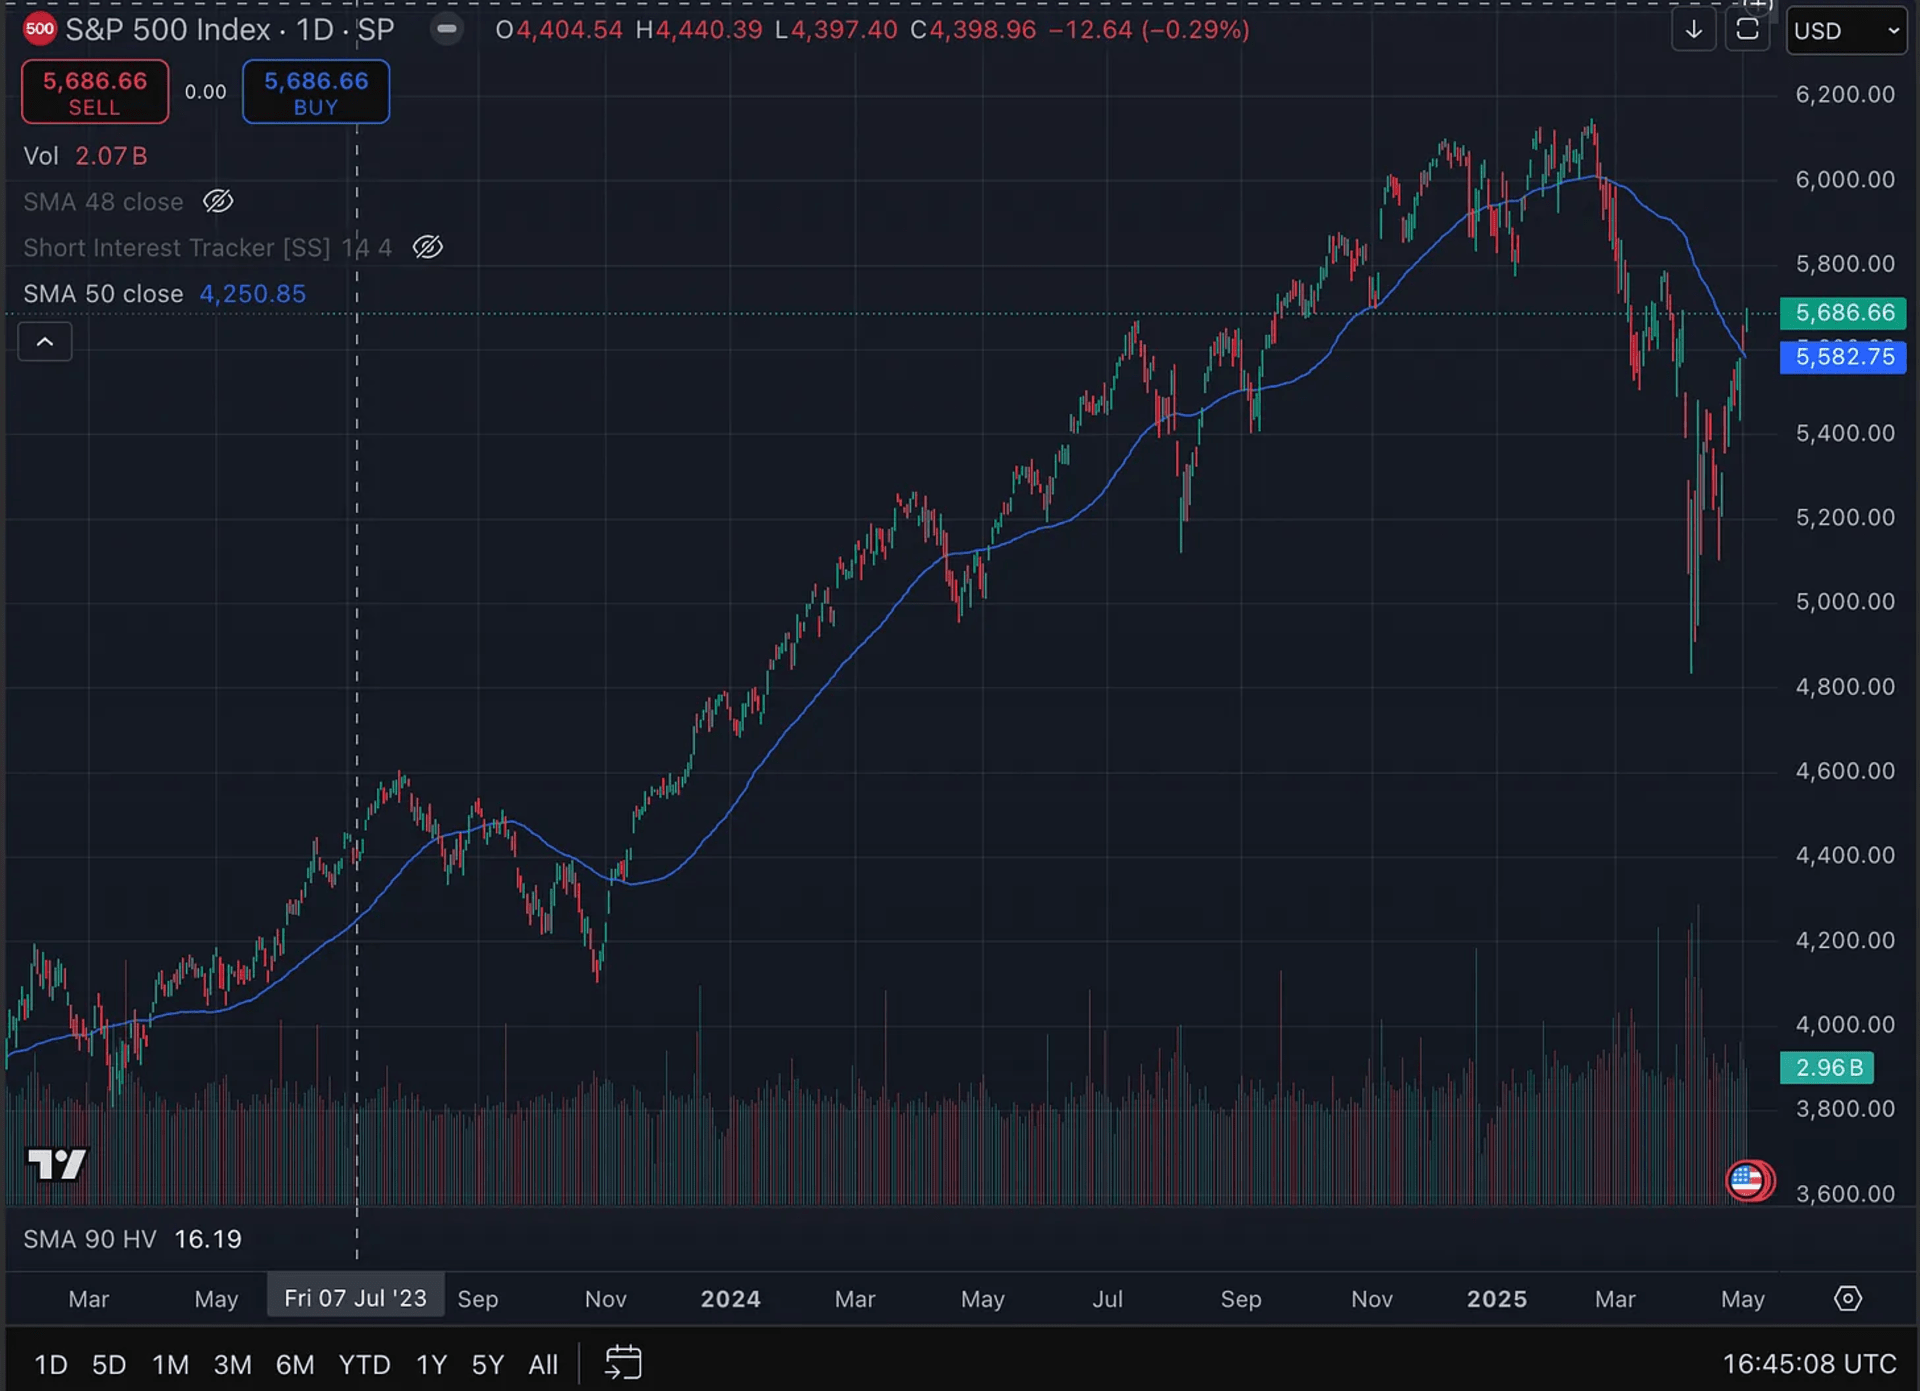Screen dimensions: 1920x1391
Task: Open the 16:45:08 UTC timezone selector
Action: click(x=1809, y=1364)
